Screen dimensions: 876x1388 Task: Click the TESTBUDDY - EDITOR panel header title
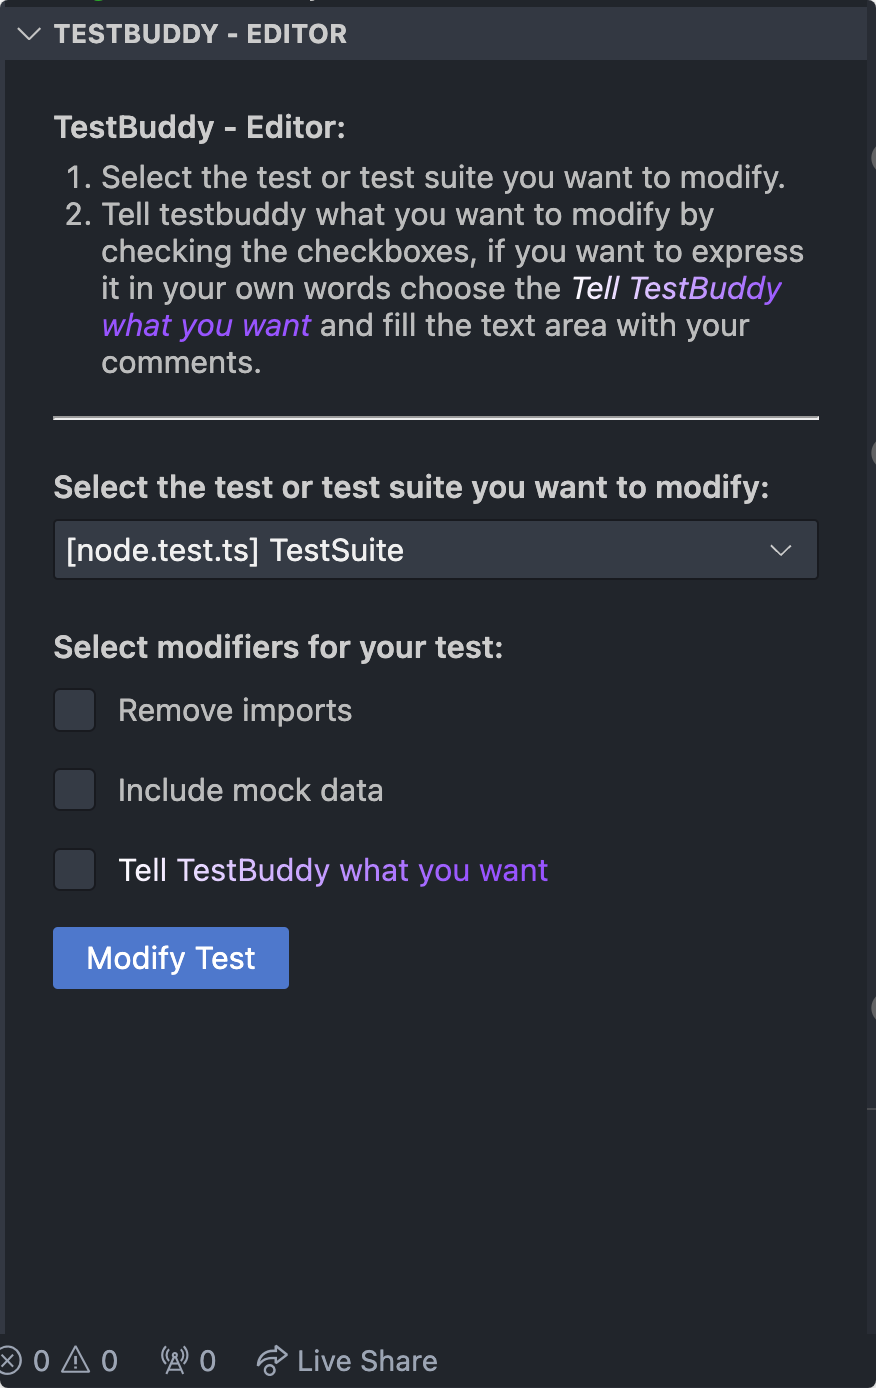point(200,34)
